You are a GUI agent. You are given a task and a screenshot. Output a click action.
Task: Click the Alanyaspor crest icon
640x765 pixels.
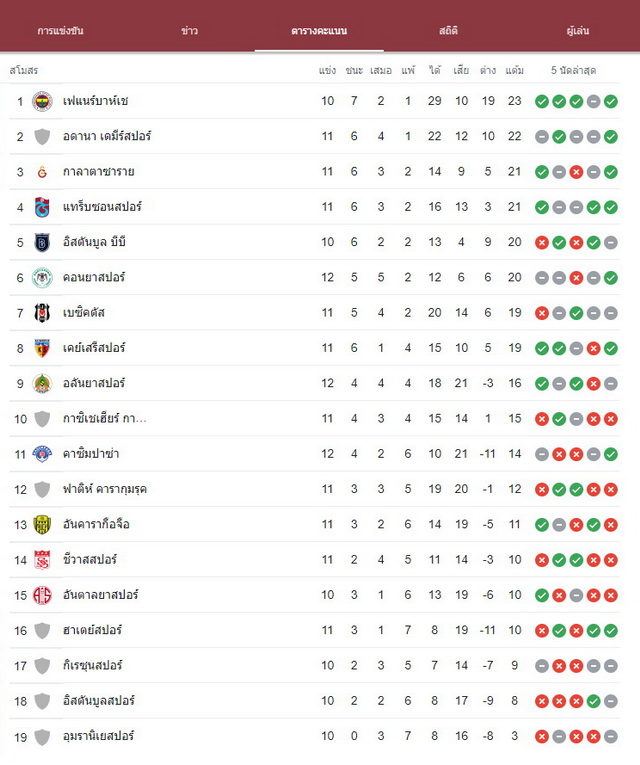tap(42, 383)
